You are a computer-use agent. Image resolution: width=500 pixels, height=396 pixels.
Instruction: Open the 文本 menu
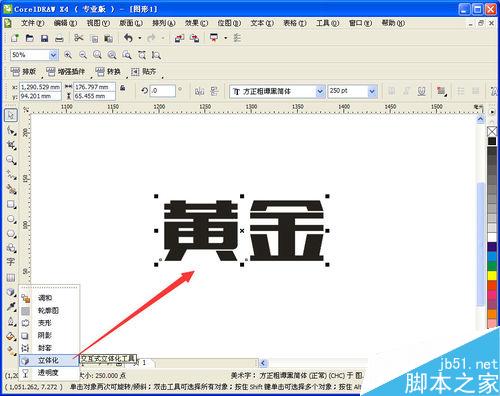coord(262,23)
